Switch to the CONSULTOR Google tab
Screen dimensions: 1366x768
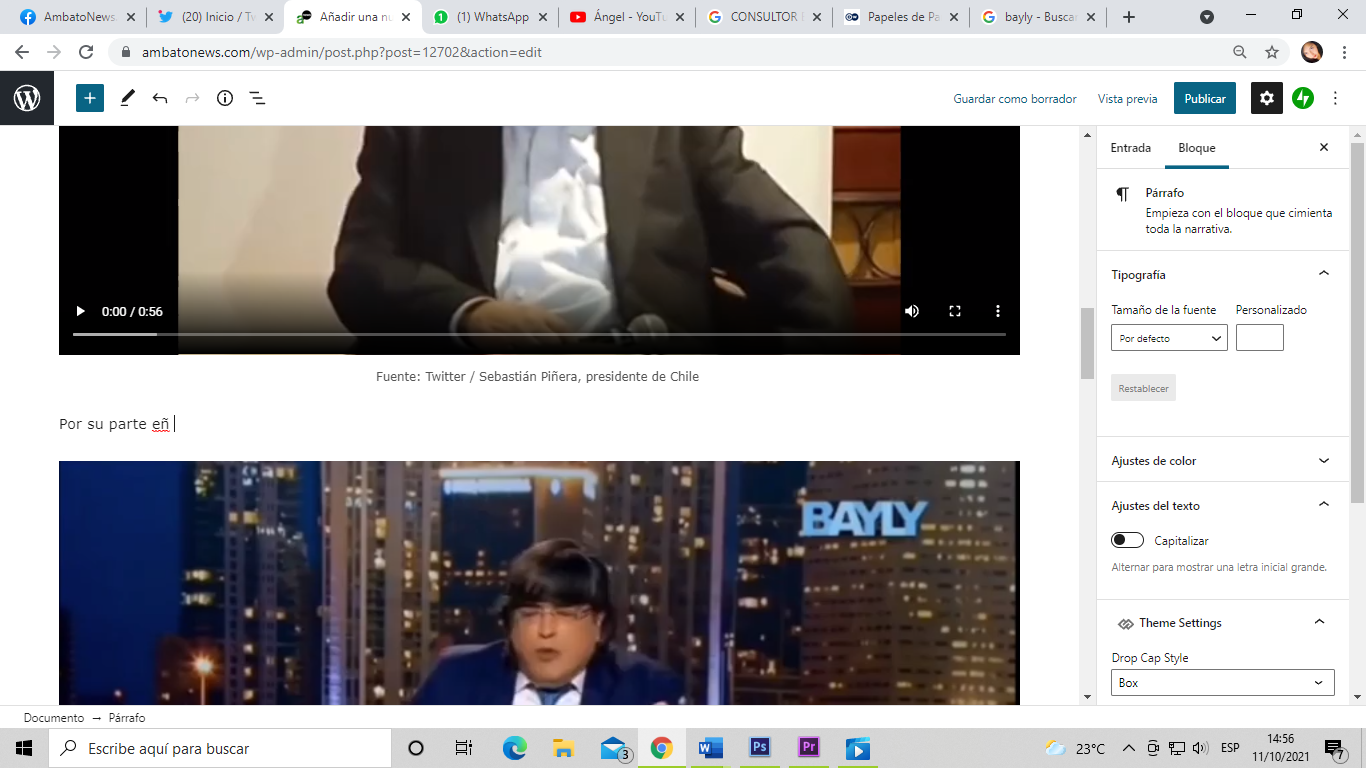pos(762,17)
